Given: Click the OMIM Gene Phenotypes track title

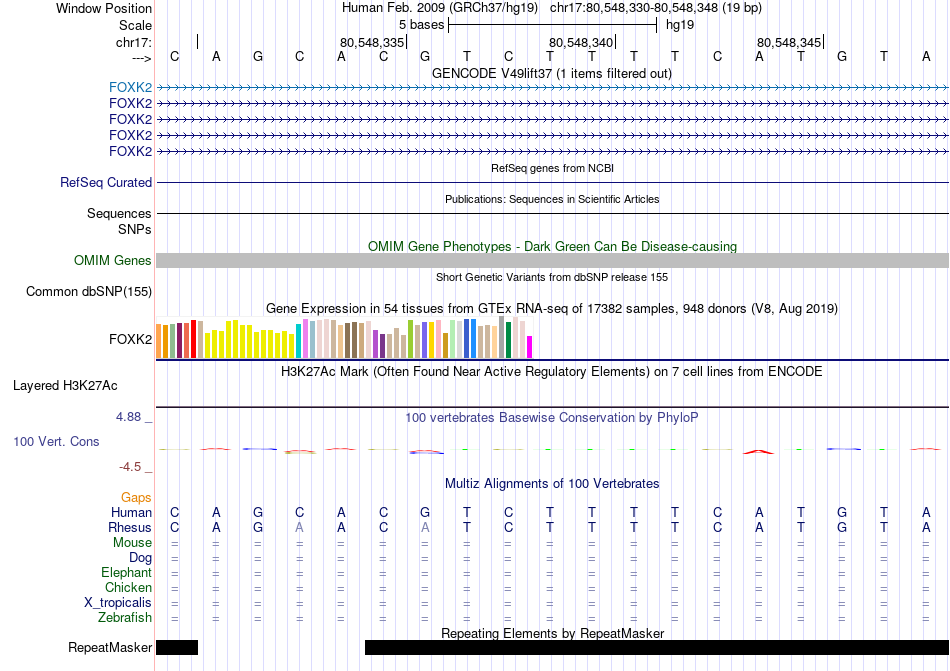Looking at the screenshot, I should [553, 246].
